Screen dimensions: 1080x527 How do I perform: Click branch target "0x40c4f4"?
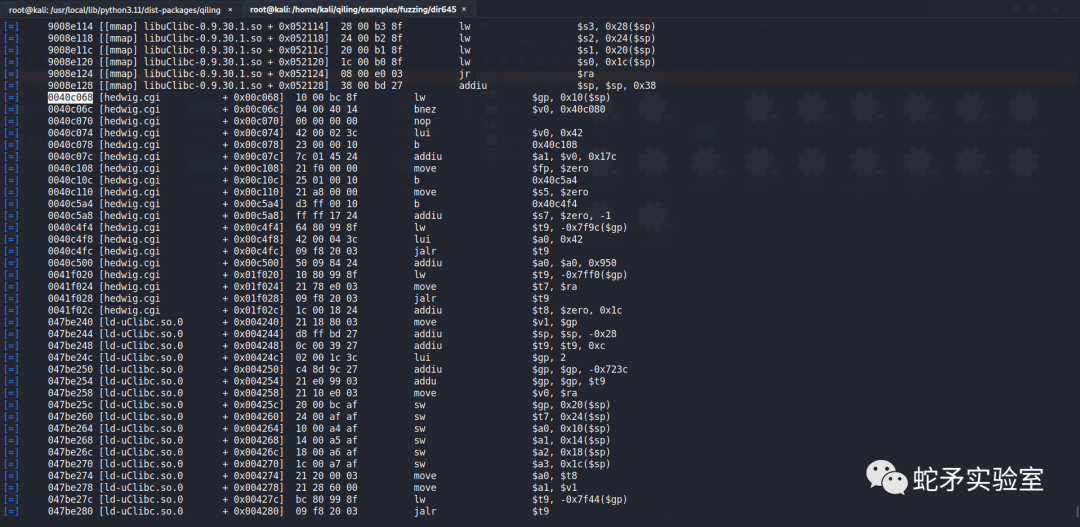554,204
